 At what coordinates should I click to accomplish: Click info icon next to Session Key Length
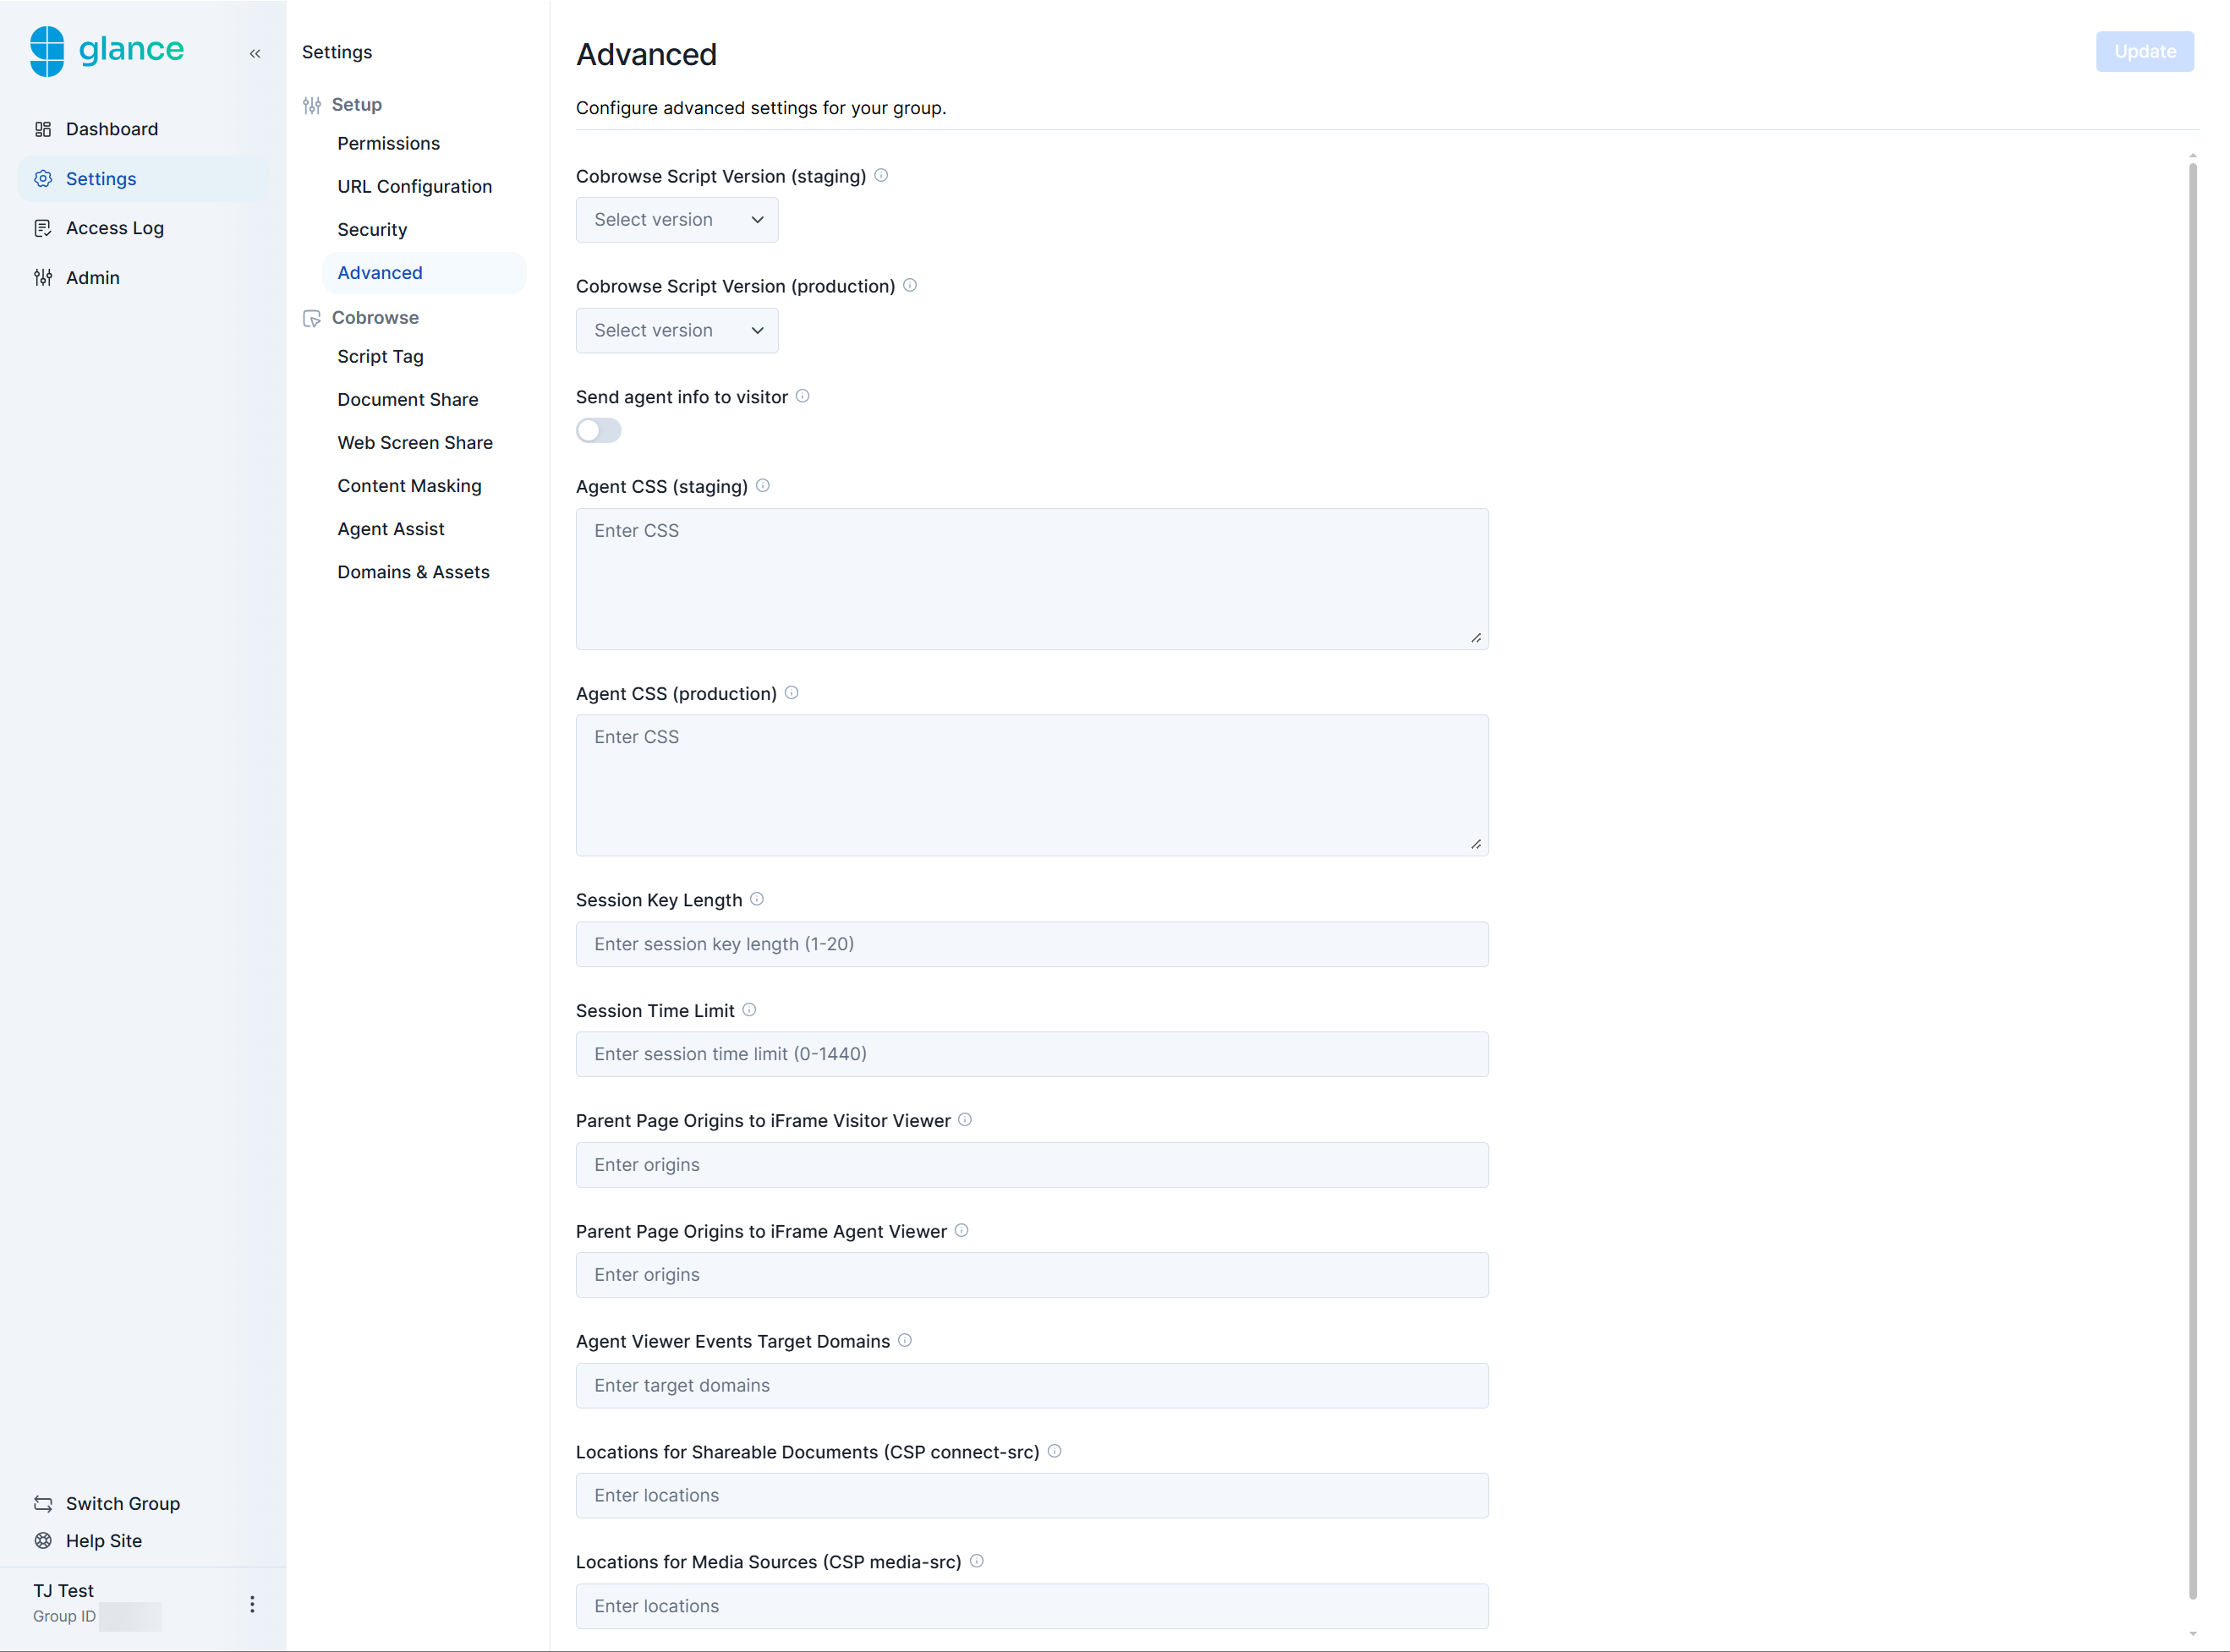757,899
